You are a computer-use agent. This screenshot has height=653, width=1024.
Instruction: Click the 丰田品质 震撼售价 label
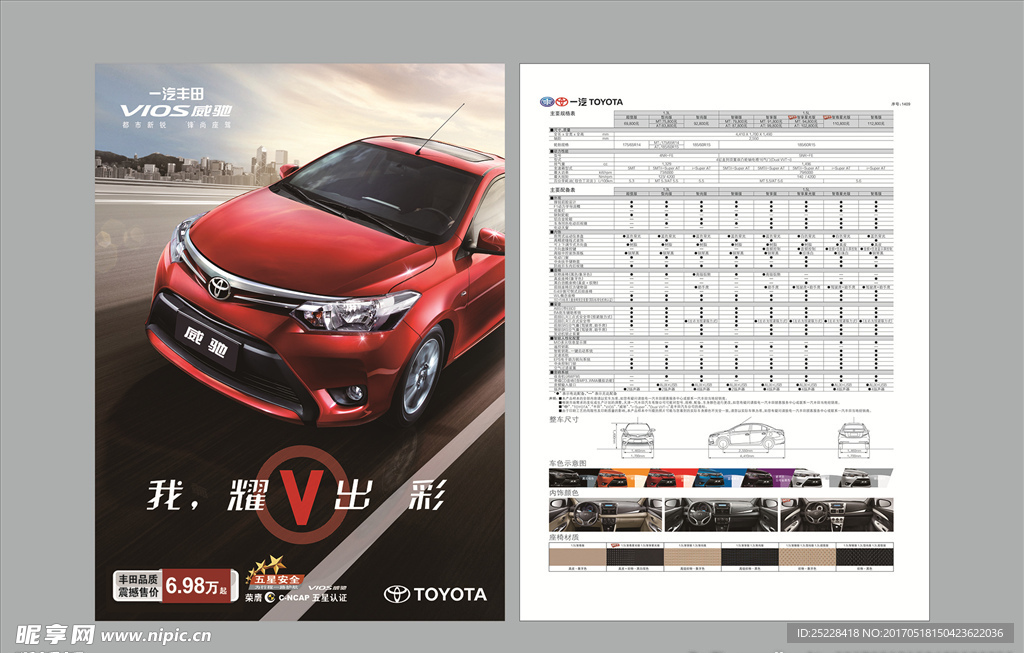point(138,586)
